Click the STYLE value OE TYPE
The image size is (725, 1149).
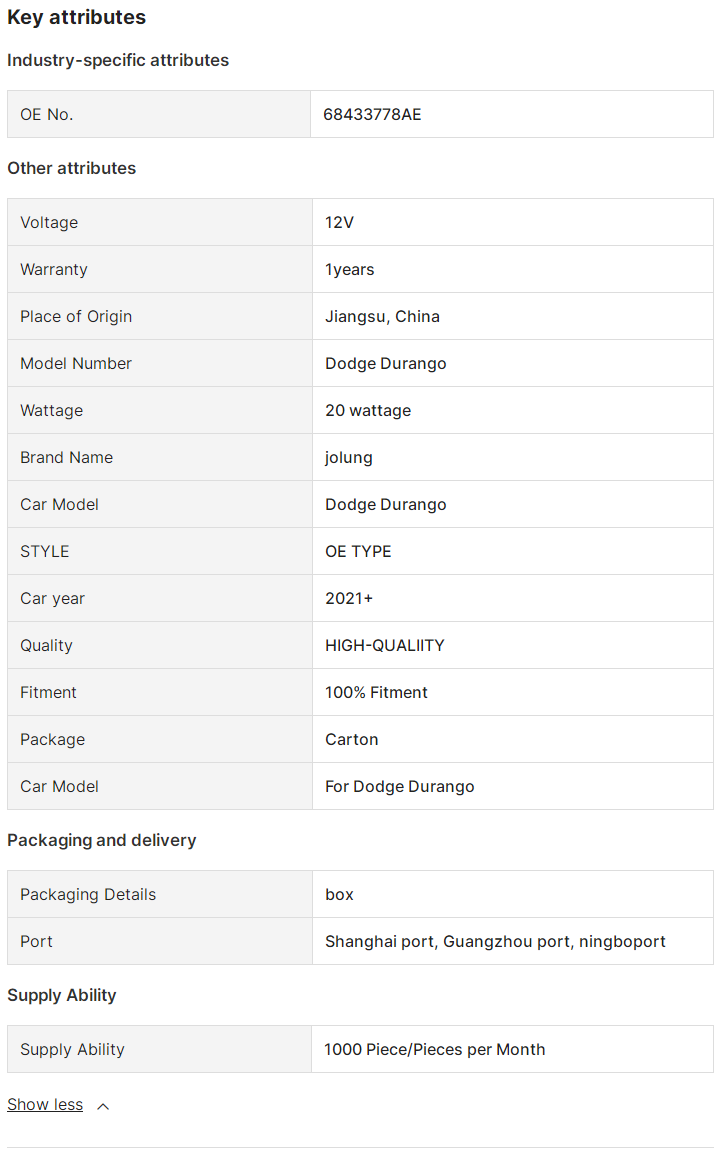358,552
